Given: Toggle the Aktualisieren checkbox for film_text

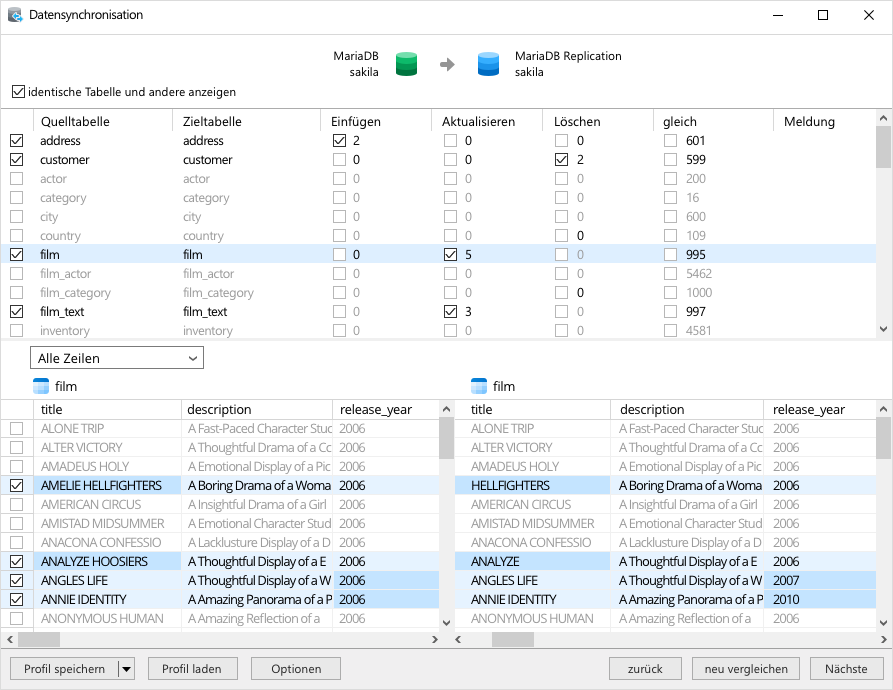Looking at the screenshot, I should point(450,311).
